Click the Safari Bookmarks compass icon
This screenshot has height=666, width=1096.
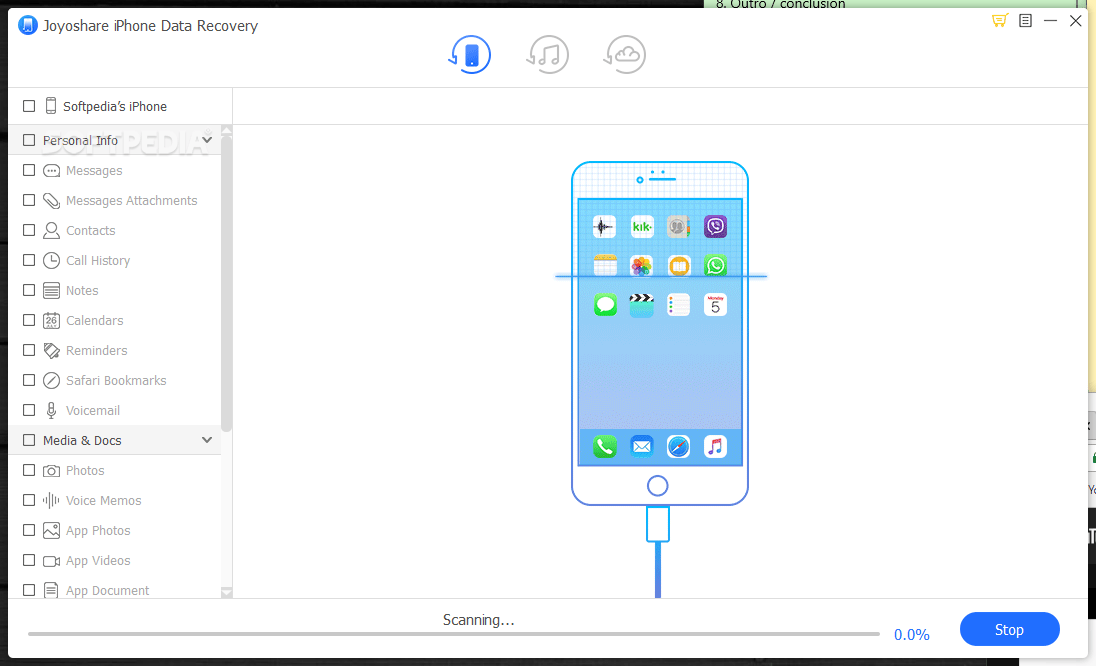(x=51, y=381)
